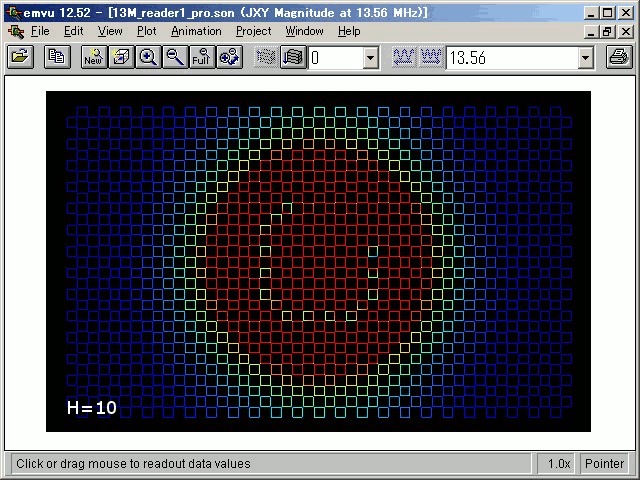Open the Help menu
Screen dimensions: 640x480
point(349,31)
